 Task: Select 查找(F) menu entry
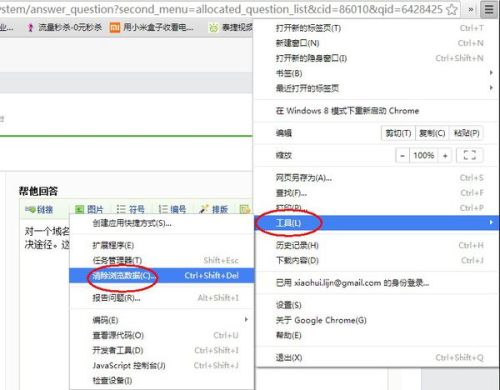tap(377, 193)
